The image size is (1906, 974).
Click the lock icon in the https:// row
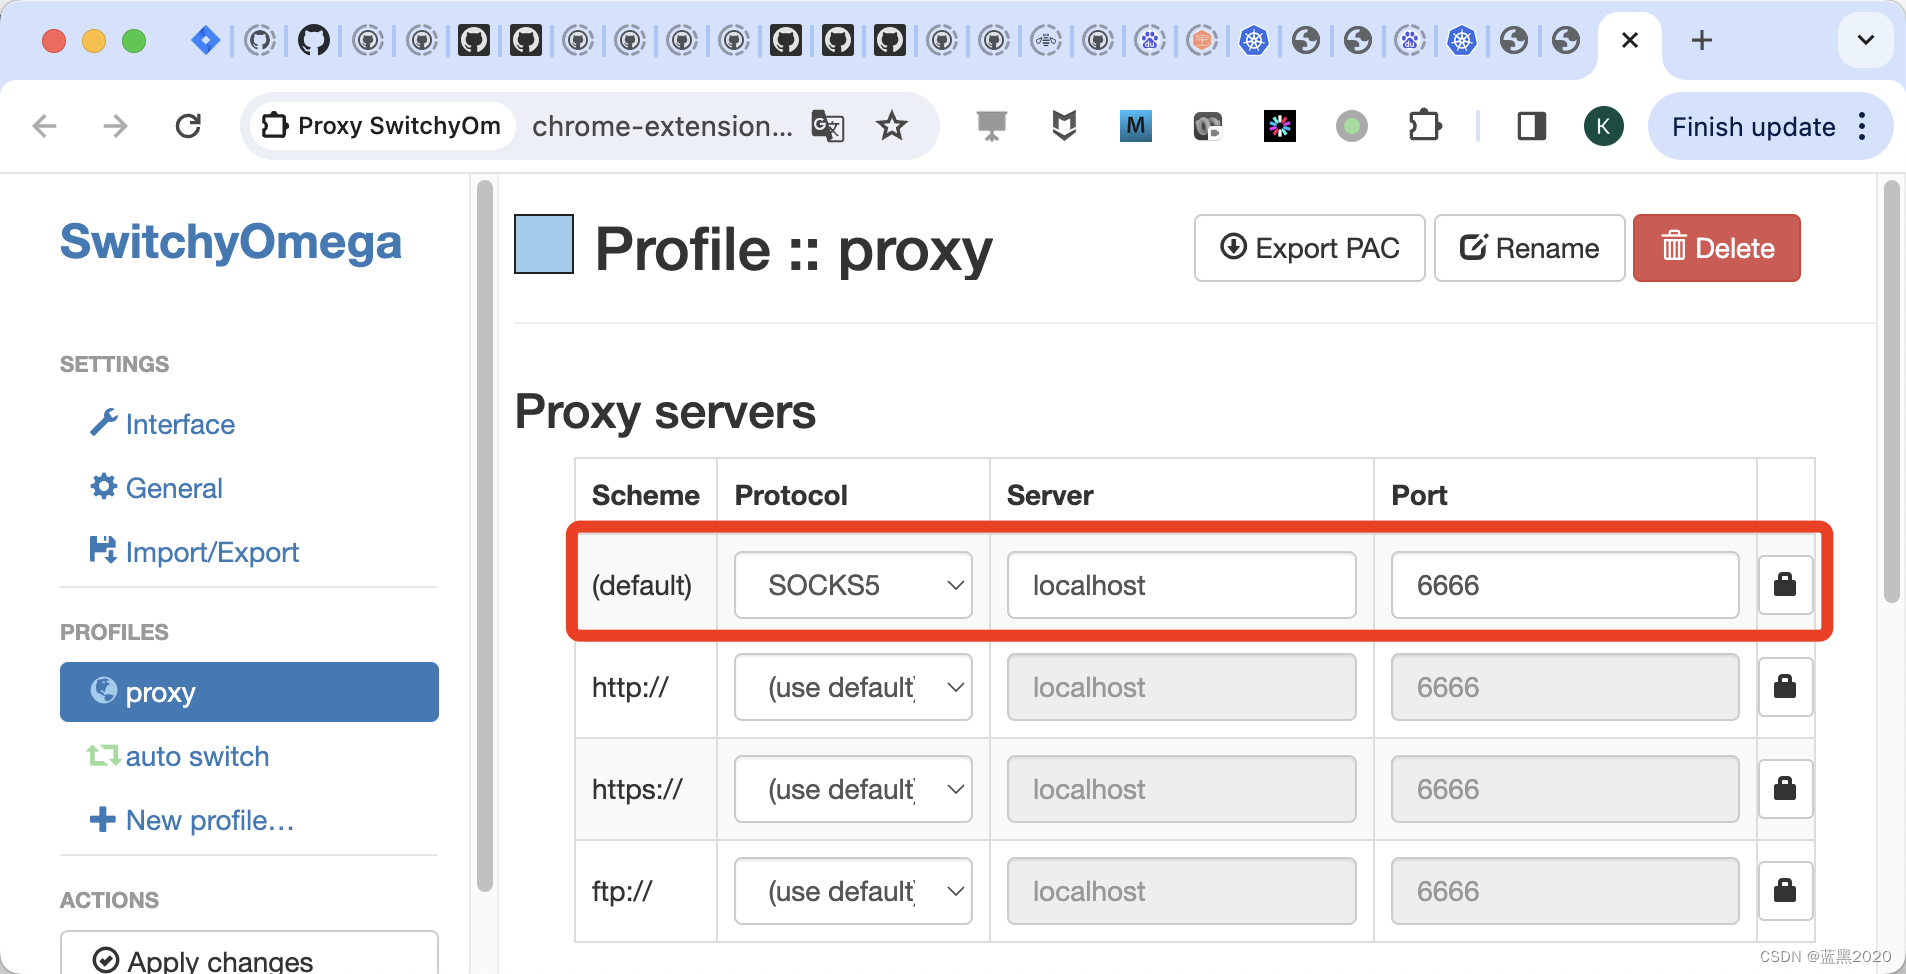pos(1785,789)
